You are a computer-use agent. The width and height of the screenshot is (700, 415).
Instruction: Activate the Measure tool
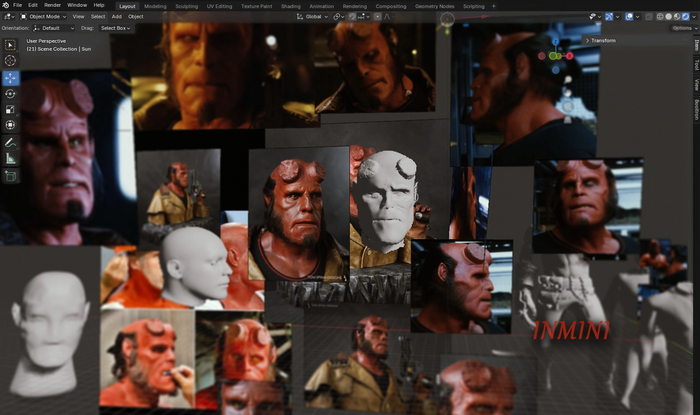coord(11,159)
